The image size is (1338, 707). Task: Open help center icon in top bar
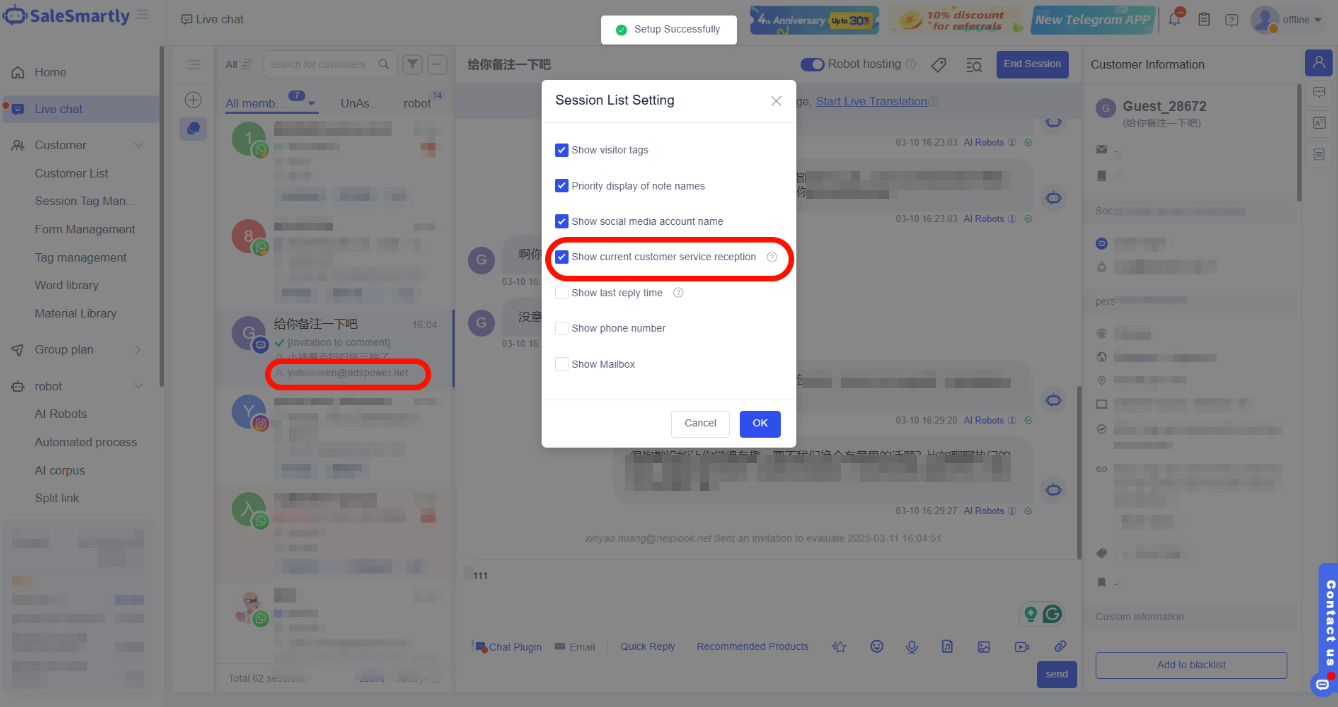tap(1231, 19)
